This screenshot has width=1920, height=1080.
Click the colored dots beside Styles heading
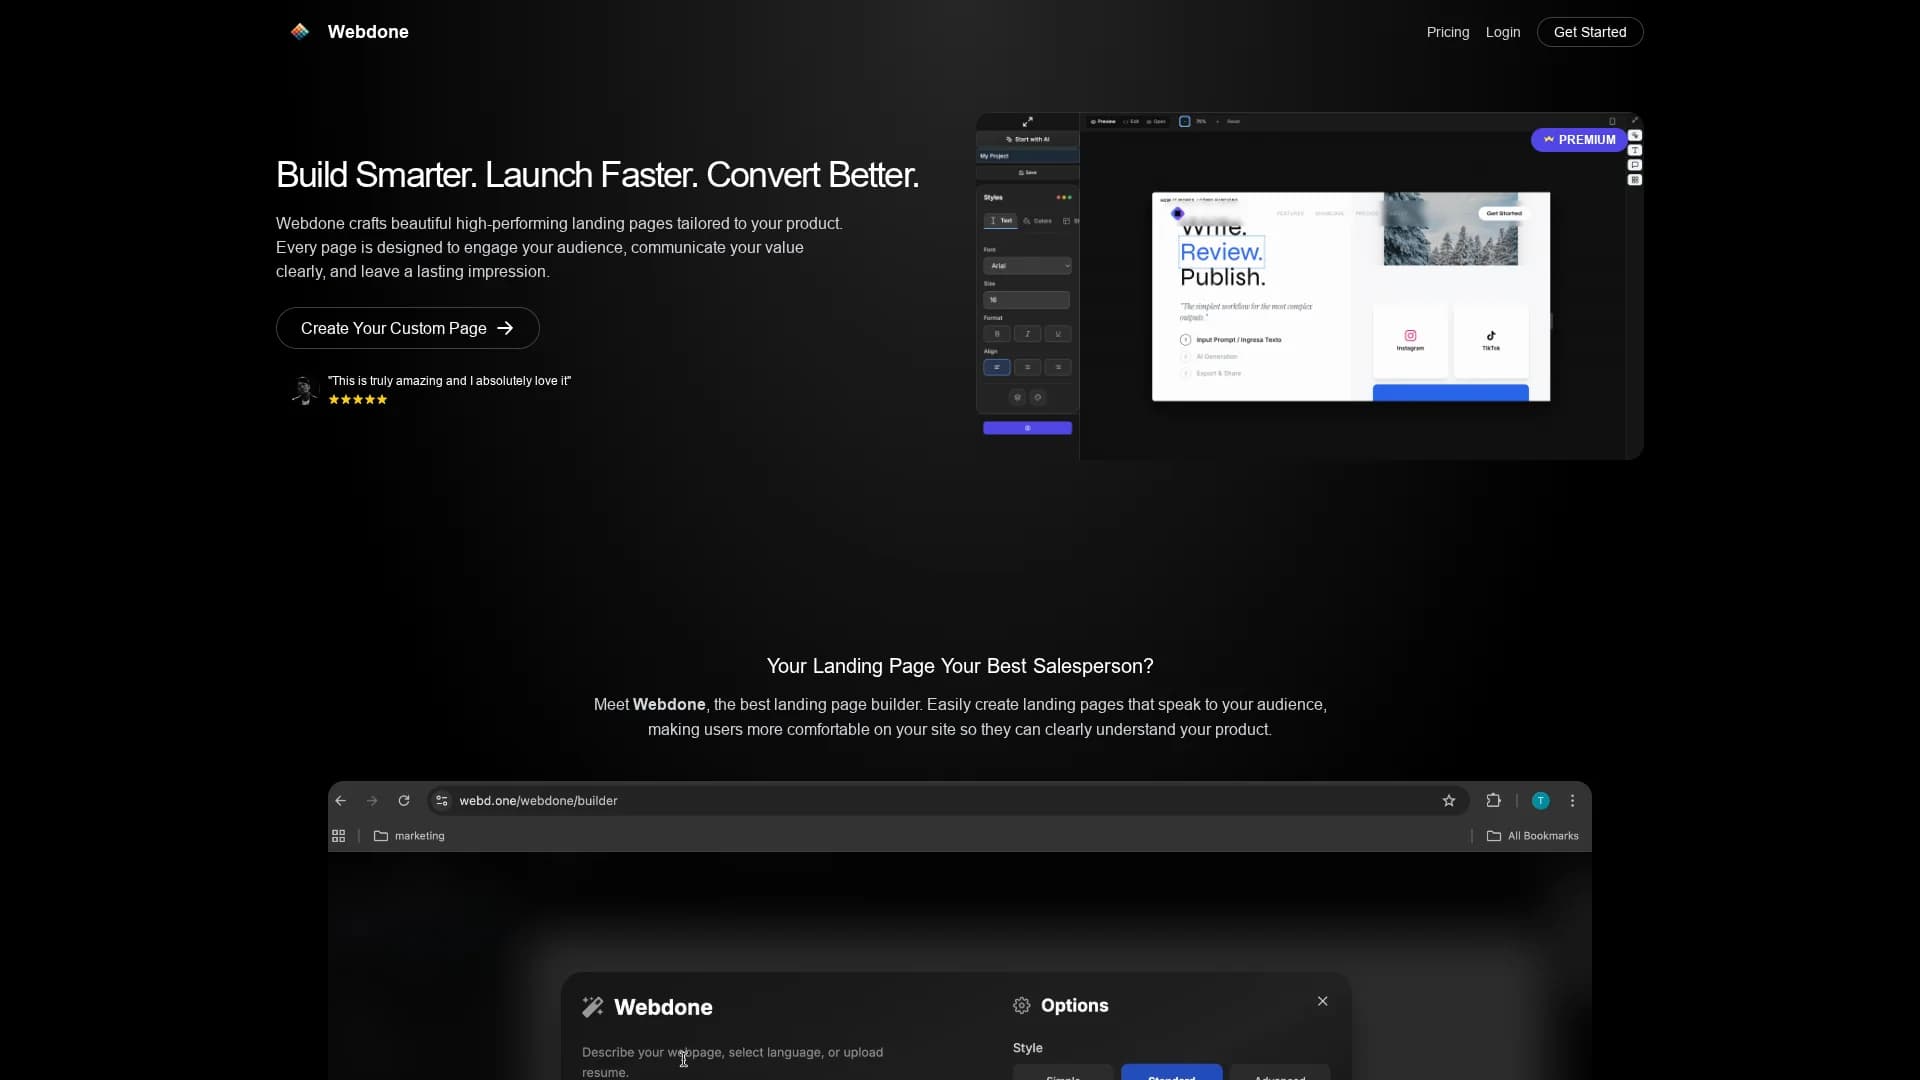coord(1064,197)
